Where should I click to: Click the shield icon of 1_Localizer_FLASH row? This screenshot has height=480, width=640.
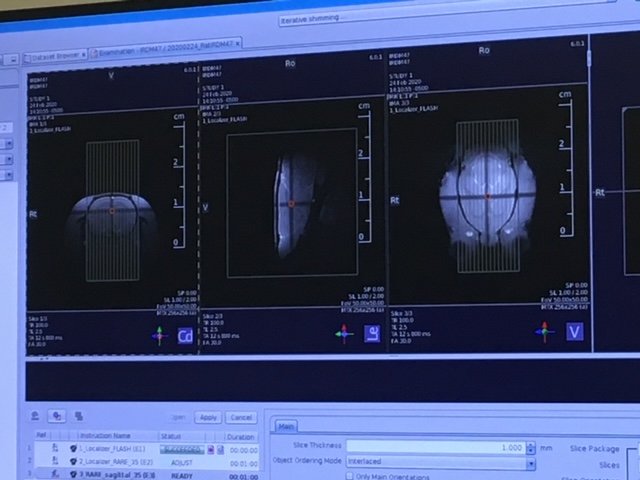73,449
